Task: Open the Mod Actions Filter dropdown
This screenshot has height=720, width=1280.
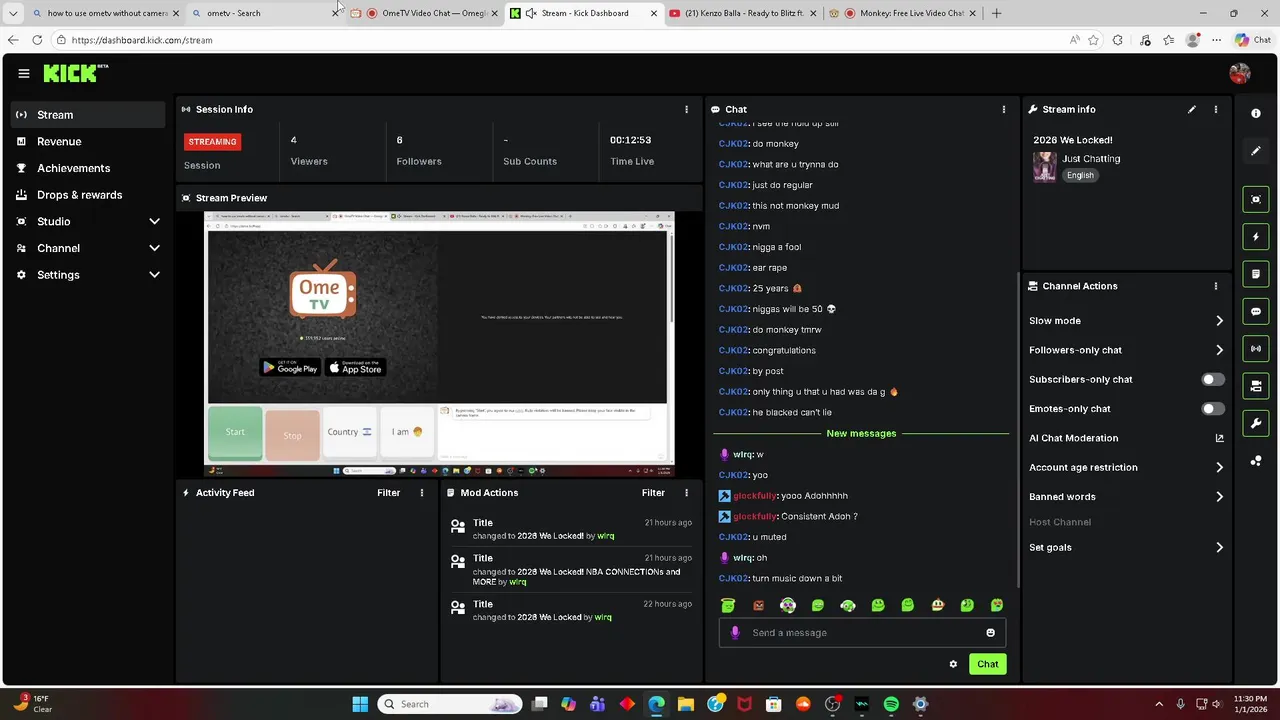Action: click(x=653, y=492)
